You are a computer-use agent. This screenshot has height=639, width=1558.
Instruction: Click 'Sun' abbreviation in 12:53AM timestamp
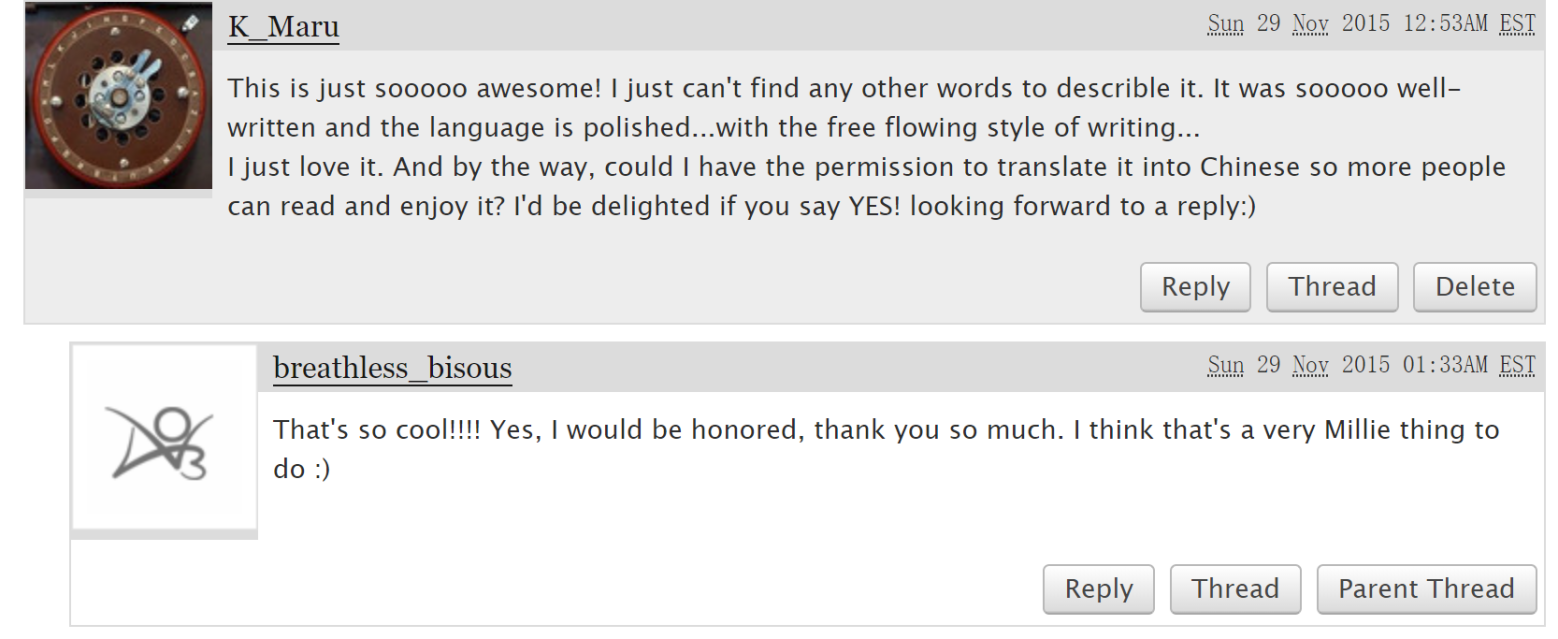tap(1226, 23)
